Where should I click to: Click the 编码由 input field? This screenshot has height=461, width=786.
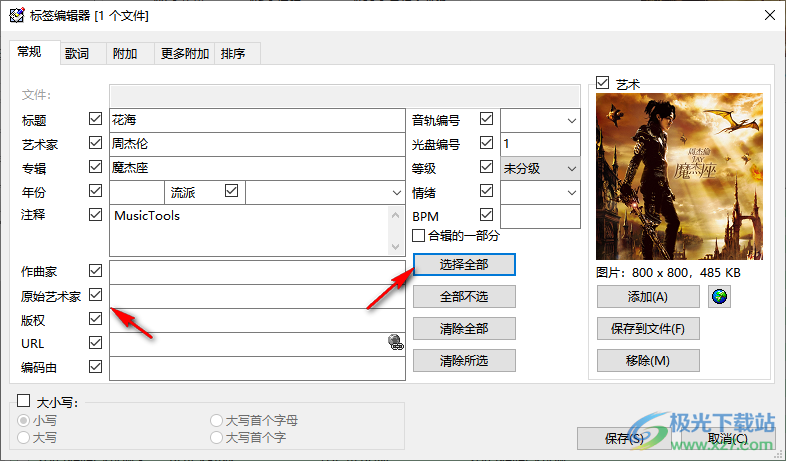tap(257, 369)
